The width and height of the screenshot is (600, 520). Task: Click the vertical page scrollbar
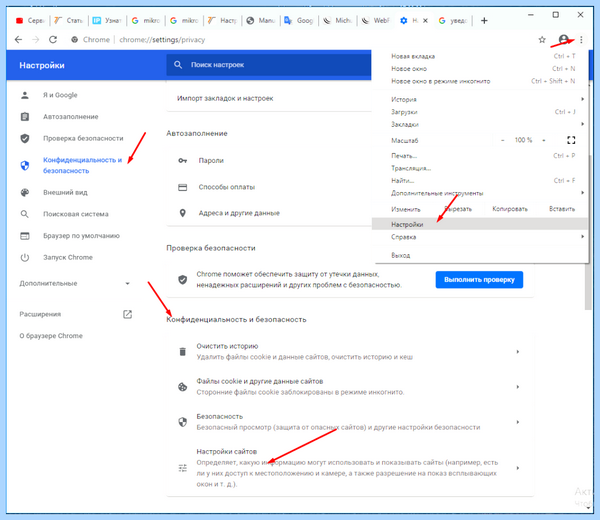(588, 230)
